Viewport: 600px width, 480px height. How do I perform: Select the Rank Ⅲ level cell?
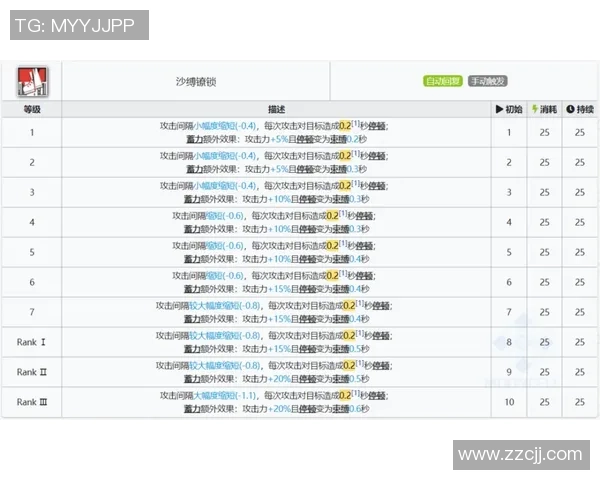pyautogui.click(x=32, y=402)
